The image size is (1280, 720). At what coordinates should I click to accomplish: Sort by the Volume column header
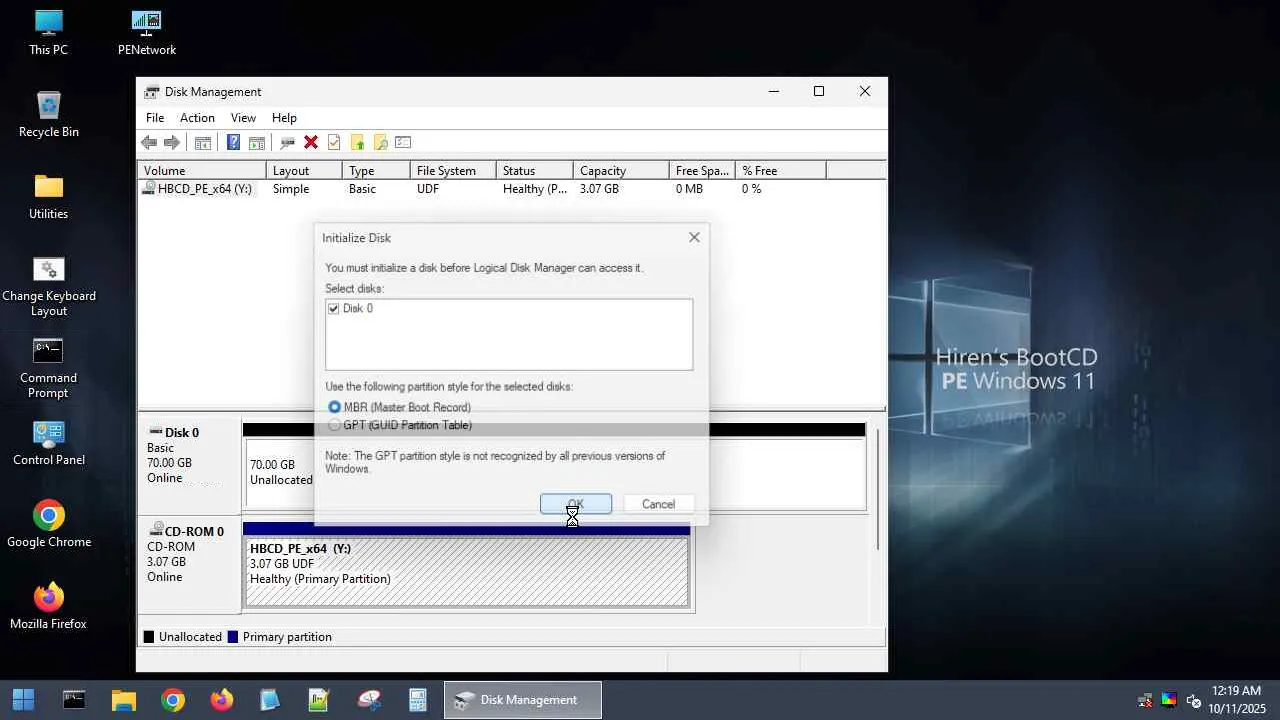[x=202, y=171]
